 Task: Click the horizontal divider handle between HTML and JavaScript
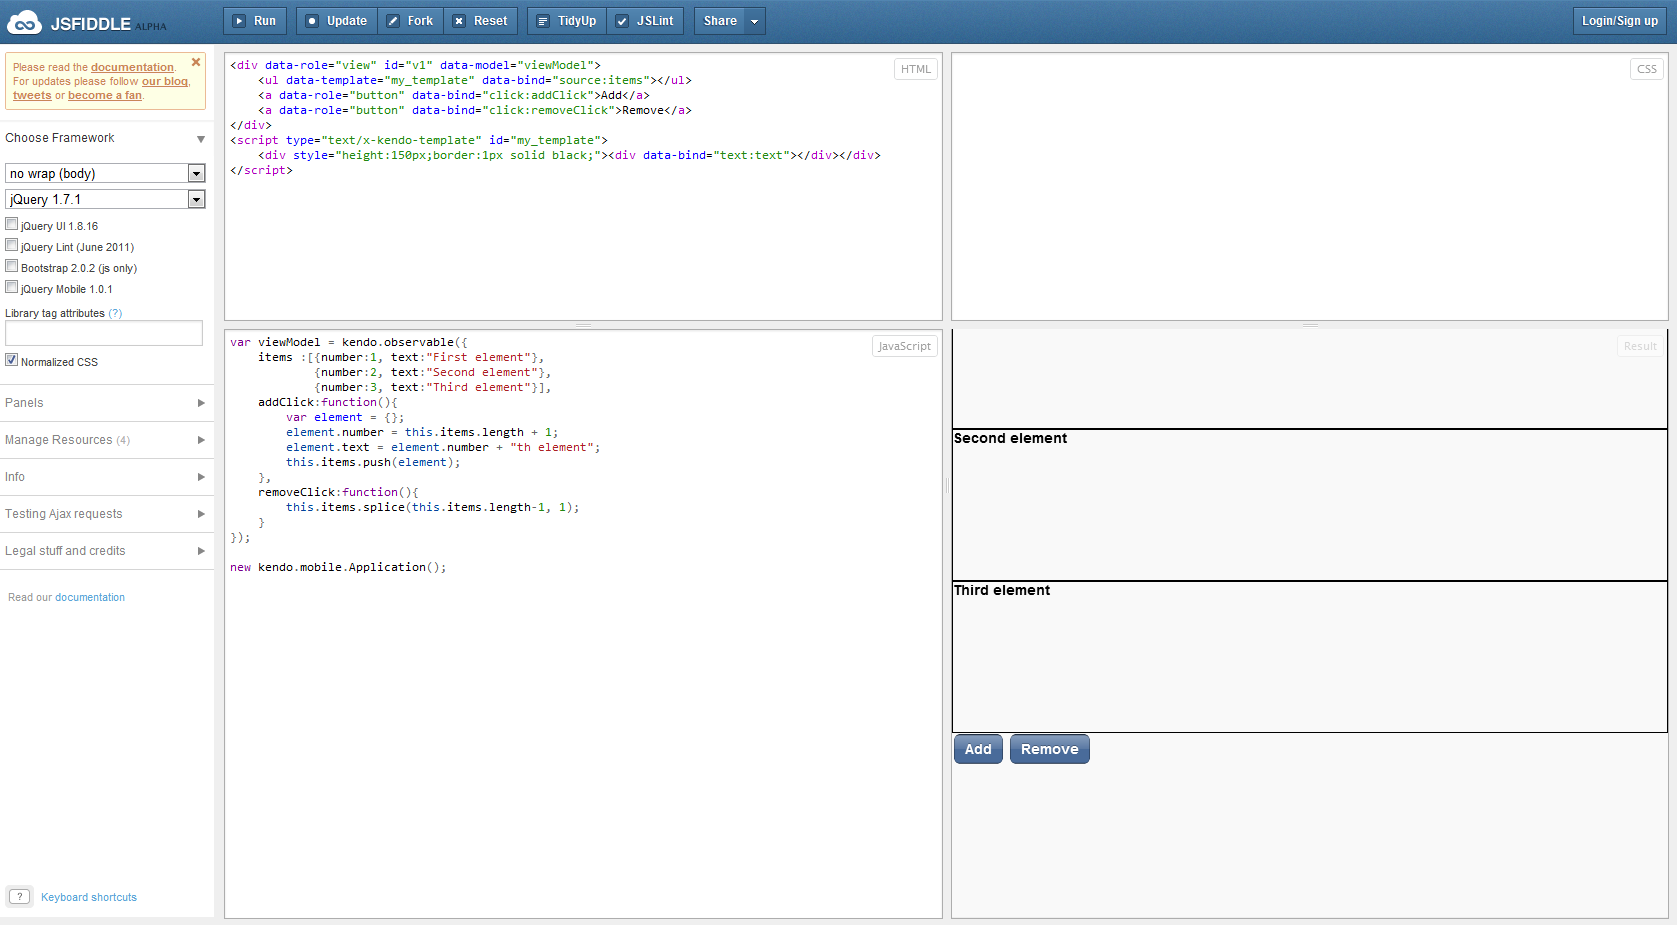(583, 325)
